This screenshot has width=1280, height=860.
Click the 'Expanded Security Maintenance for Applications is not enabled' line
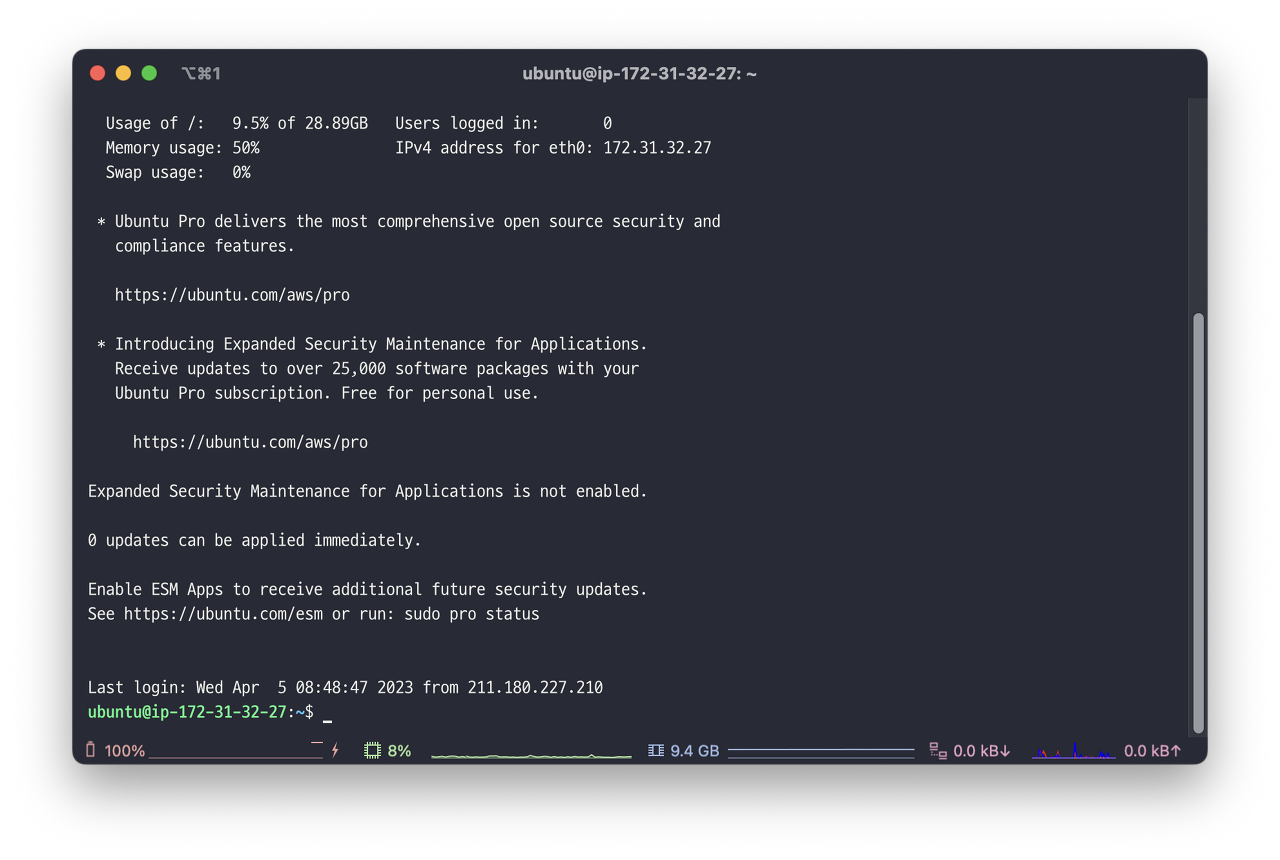tap(368, 491)
